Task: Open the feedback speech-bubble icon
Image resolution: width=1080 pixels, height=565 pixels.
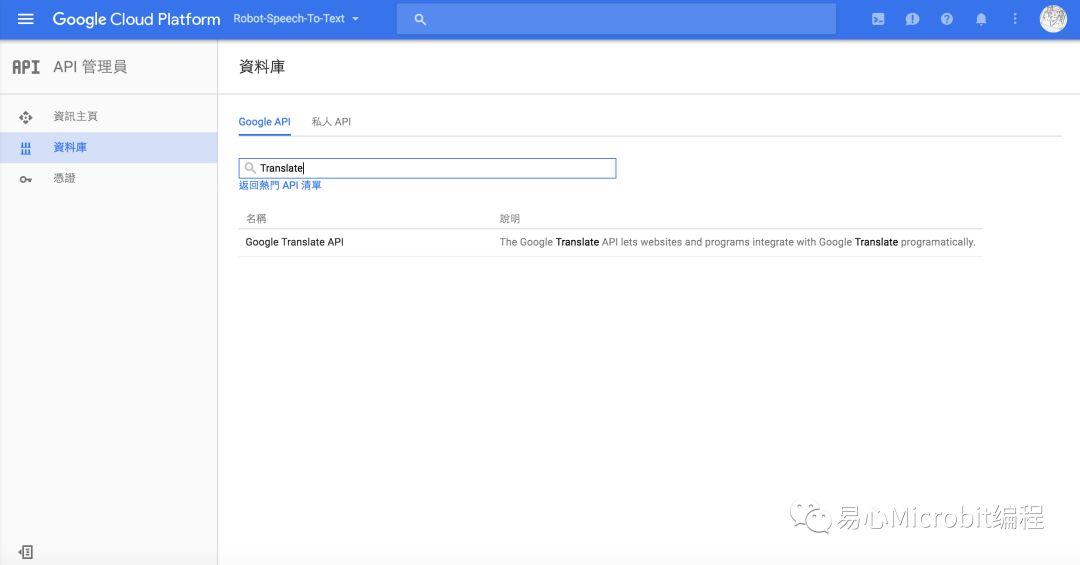Action: 912,19
